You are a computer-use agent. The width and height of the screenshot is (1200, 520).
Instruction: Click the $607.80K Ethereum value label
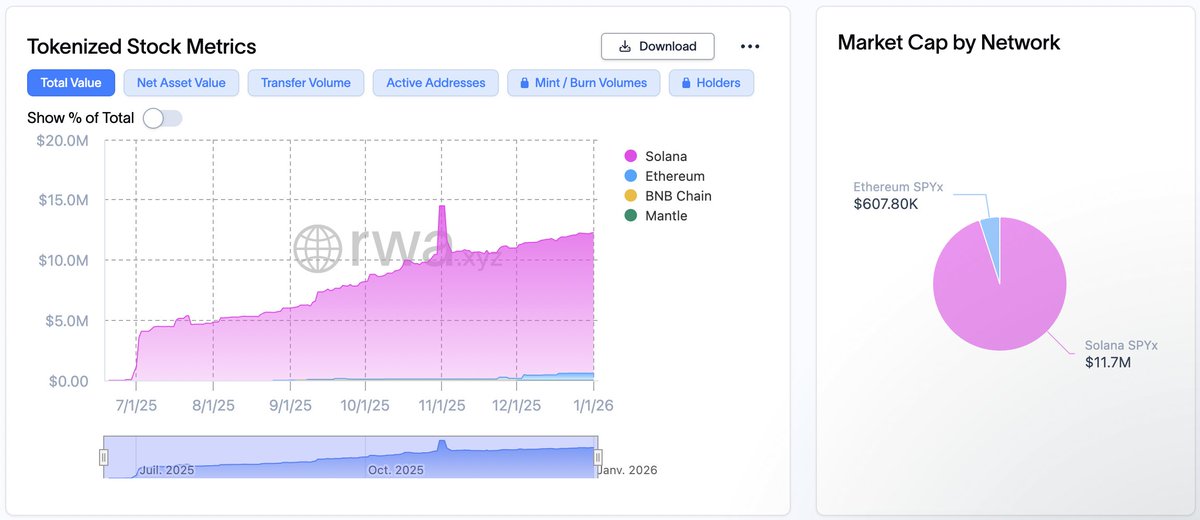(887, 204)
